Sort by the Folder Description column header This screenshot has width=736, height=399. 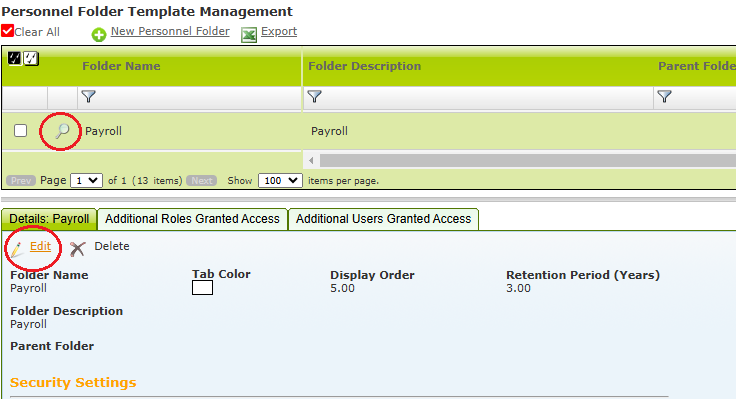click(x=364, y=66)
